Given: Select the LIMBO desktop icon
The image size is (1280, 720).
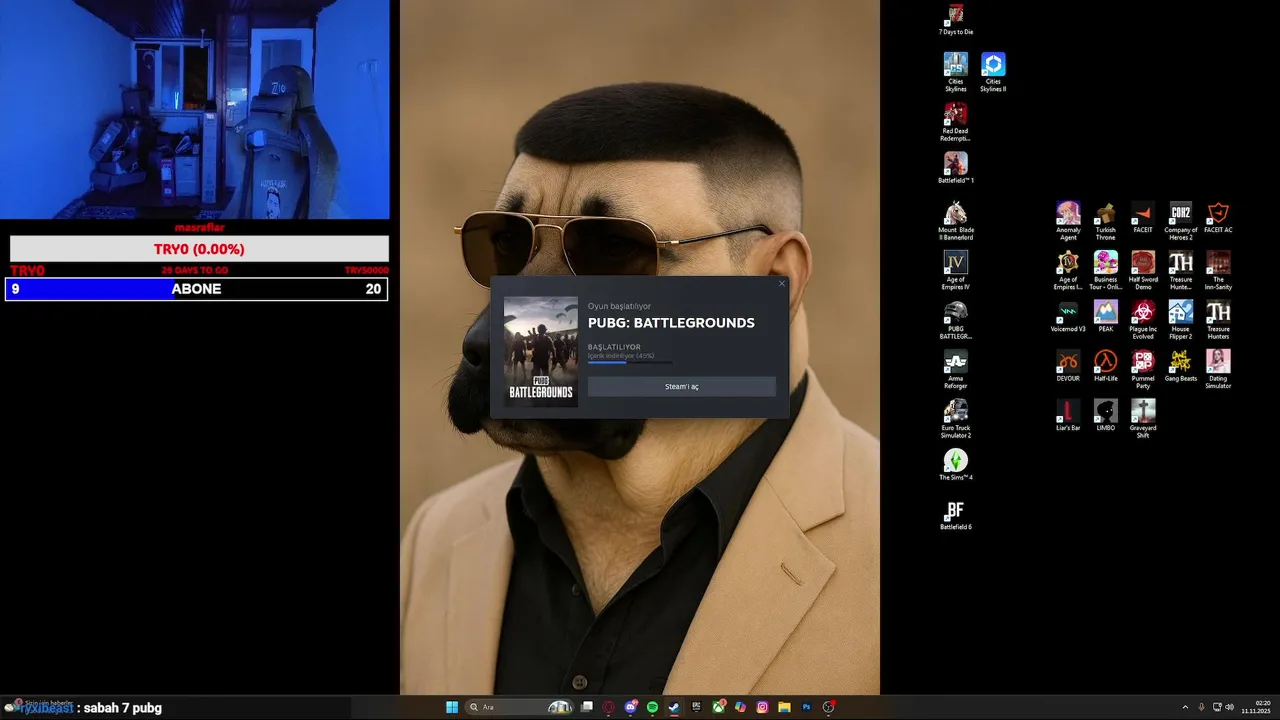Looking at the screenshot, I should pyautogui.click(x=1105, y=415).
